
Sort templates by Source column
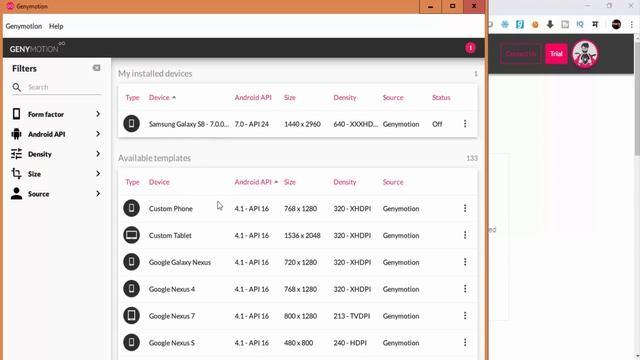[x=393, y=182]
